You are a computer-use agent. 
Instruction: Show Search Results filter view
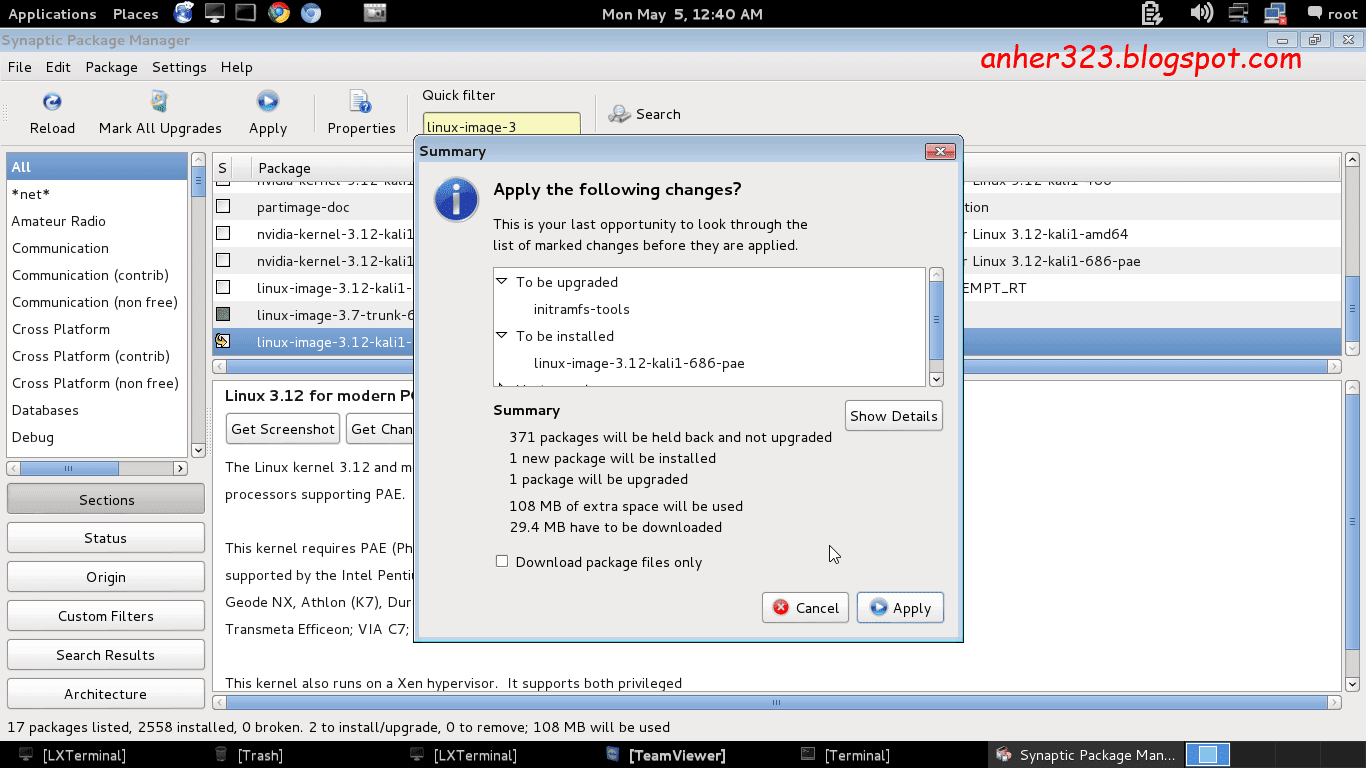106,655
